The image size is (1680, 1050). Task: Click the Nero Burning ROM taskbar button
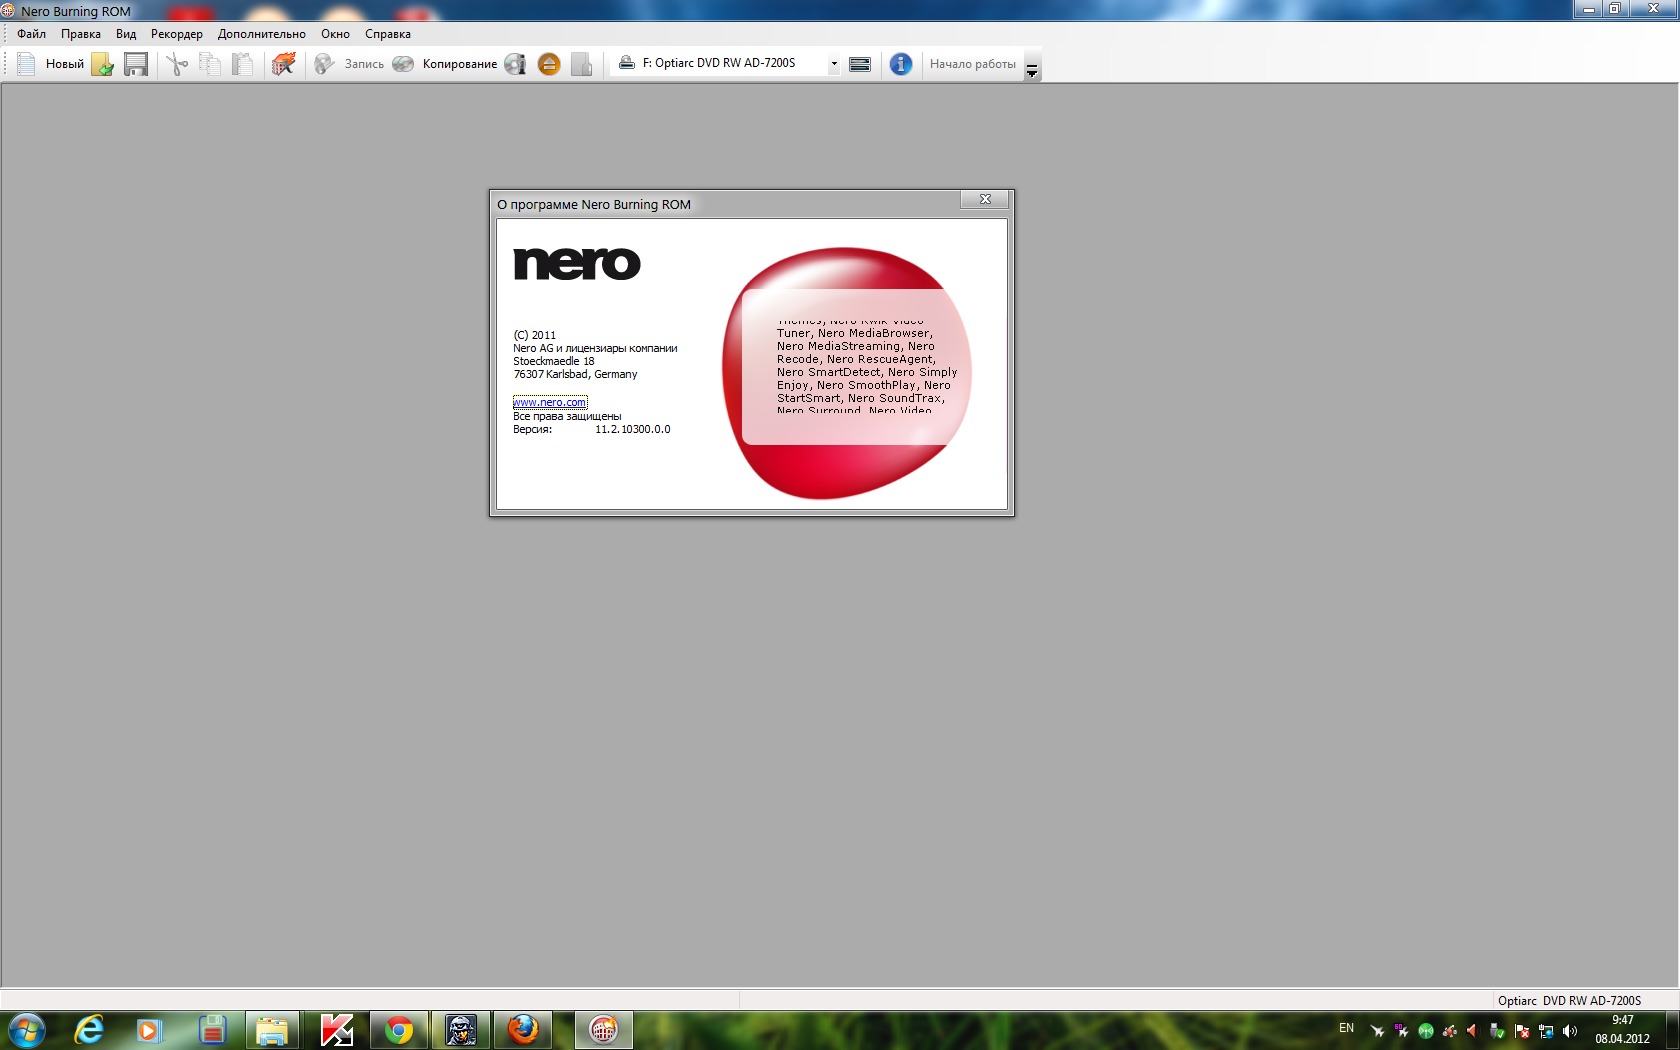603,1030
